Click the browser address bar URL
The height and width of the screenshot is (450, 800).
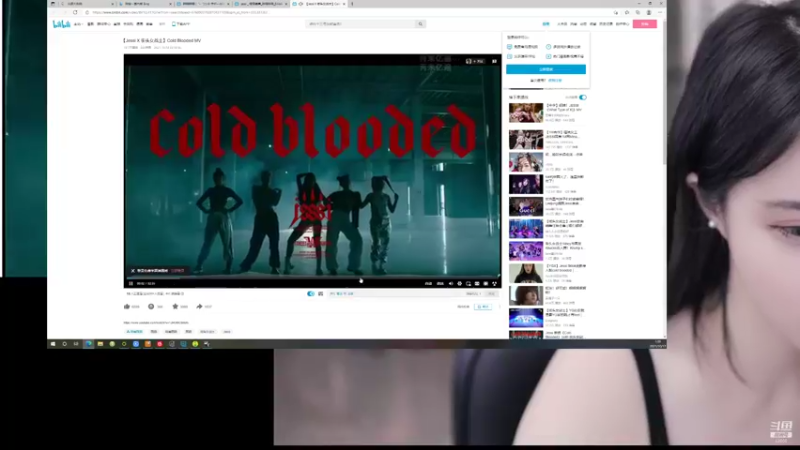click(180, 12)
